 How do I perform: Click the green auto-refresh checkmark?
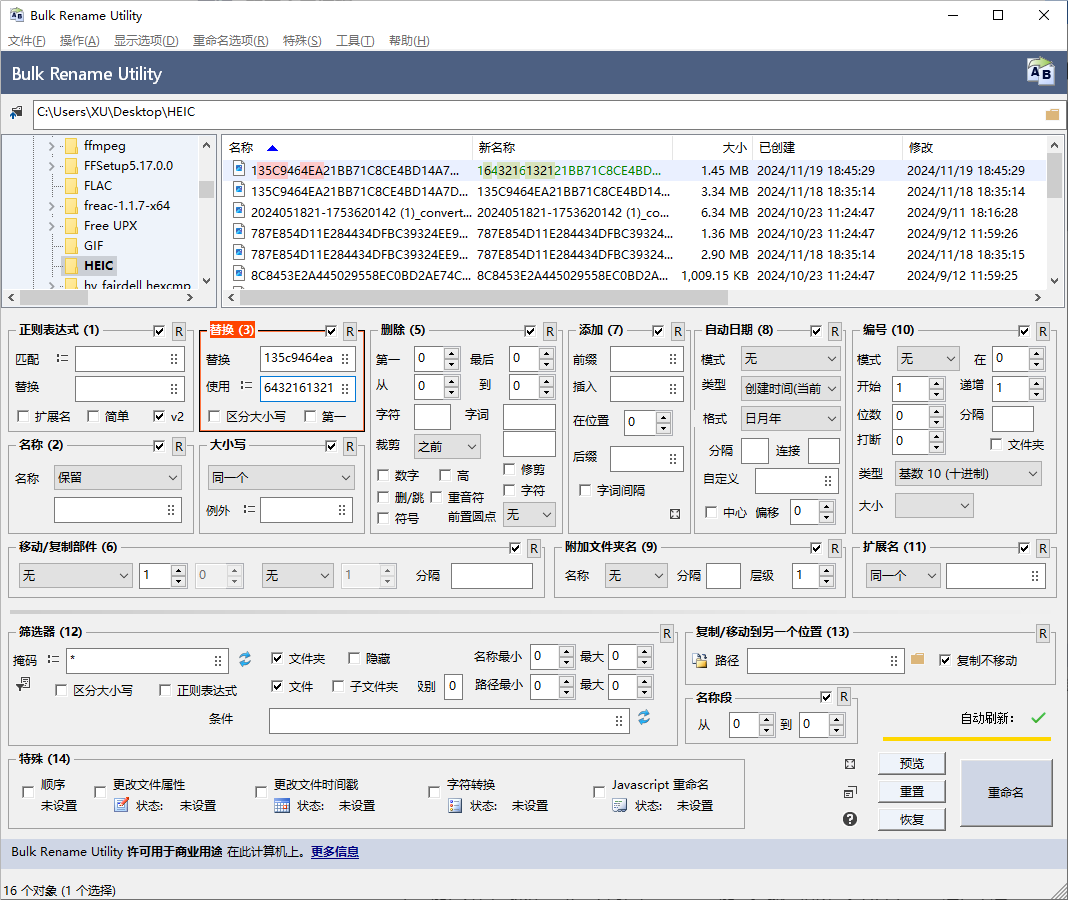pos(1038,718)
